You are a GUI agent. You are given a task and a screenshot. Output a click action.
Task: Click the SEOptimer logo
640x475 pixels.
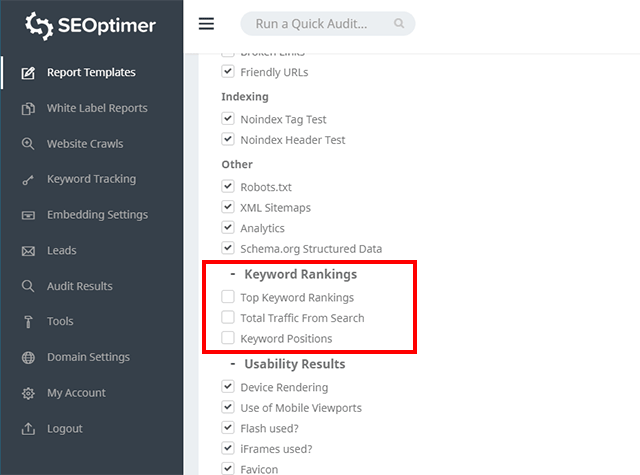pos(90,24)
